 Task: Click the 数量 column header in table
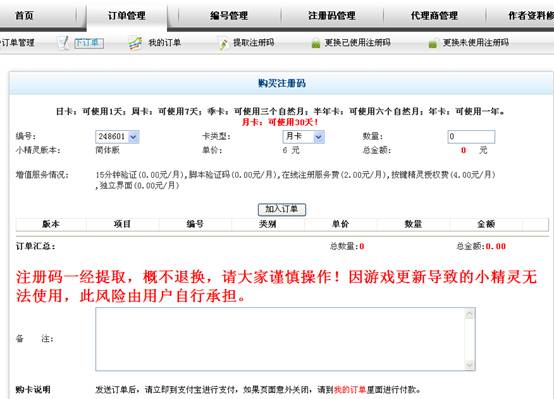coord(413,224)
